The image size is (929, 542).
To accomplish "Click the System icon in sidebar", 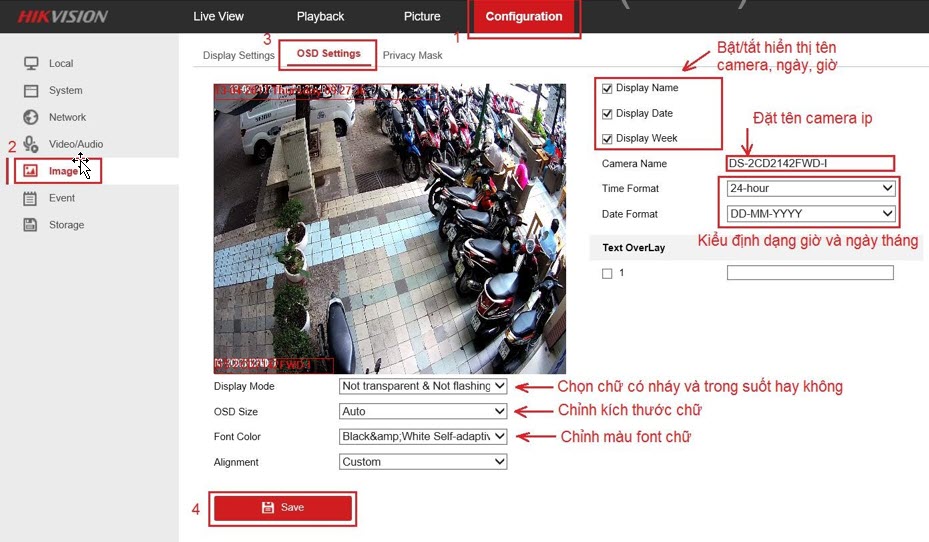I will [x=31, y=90].
